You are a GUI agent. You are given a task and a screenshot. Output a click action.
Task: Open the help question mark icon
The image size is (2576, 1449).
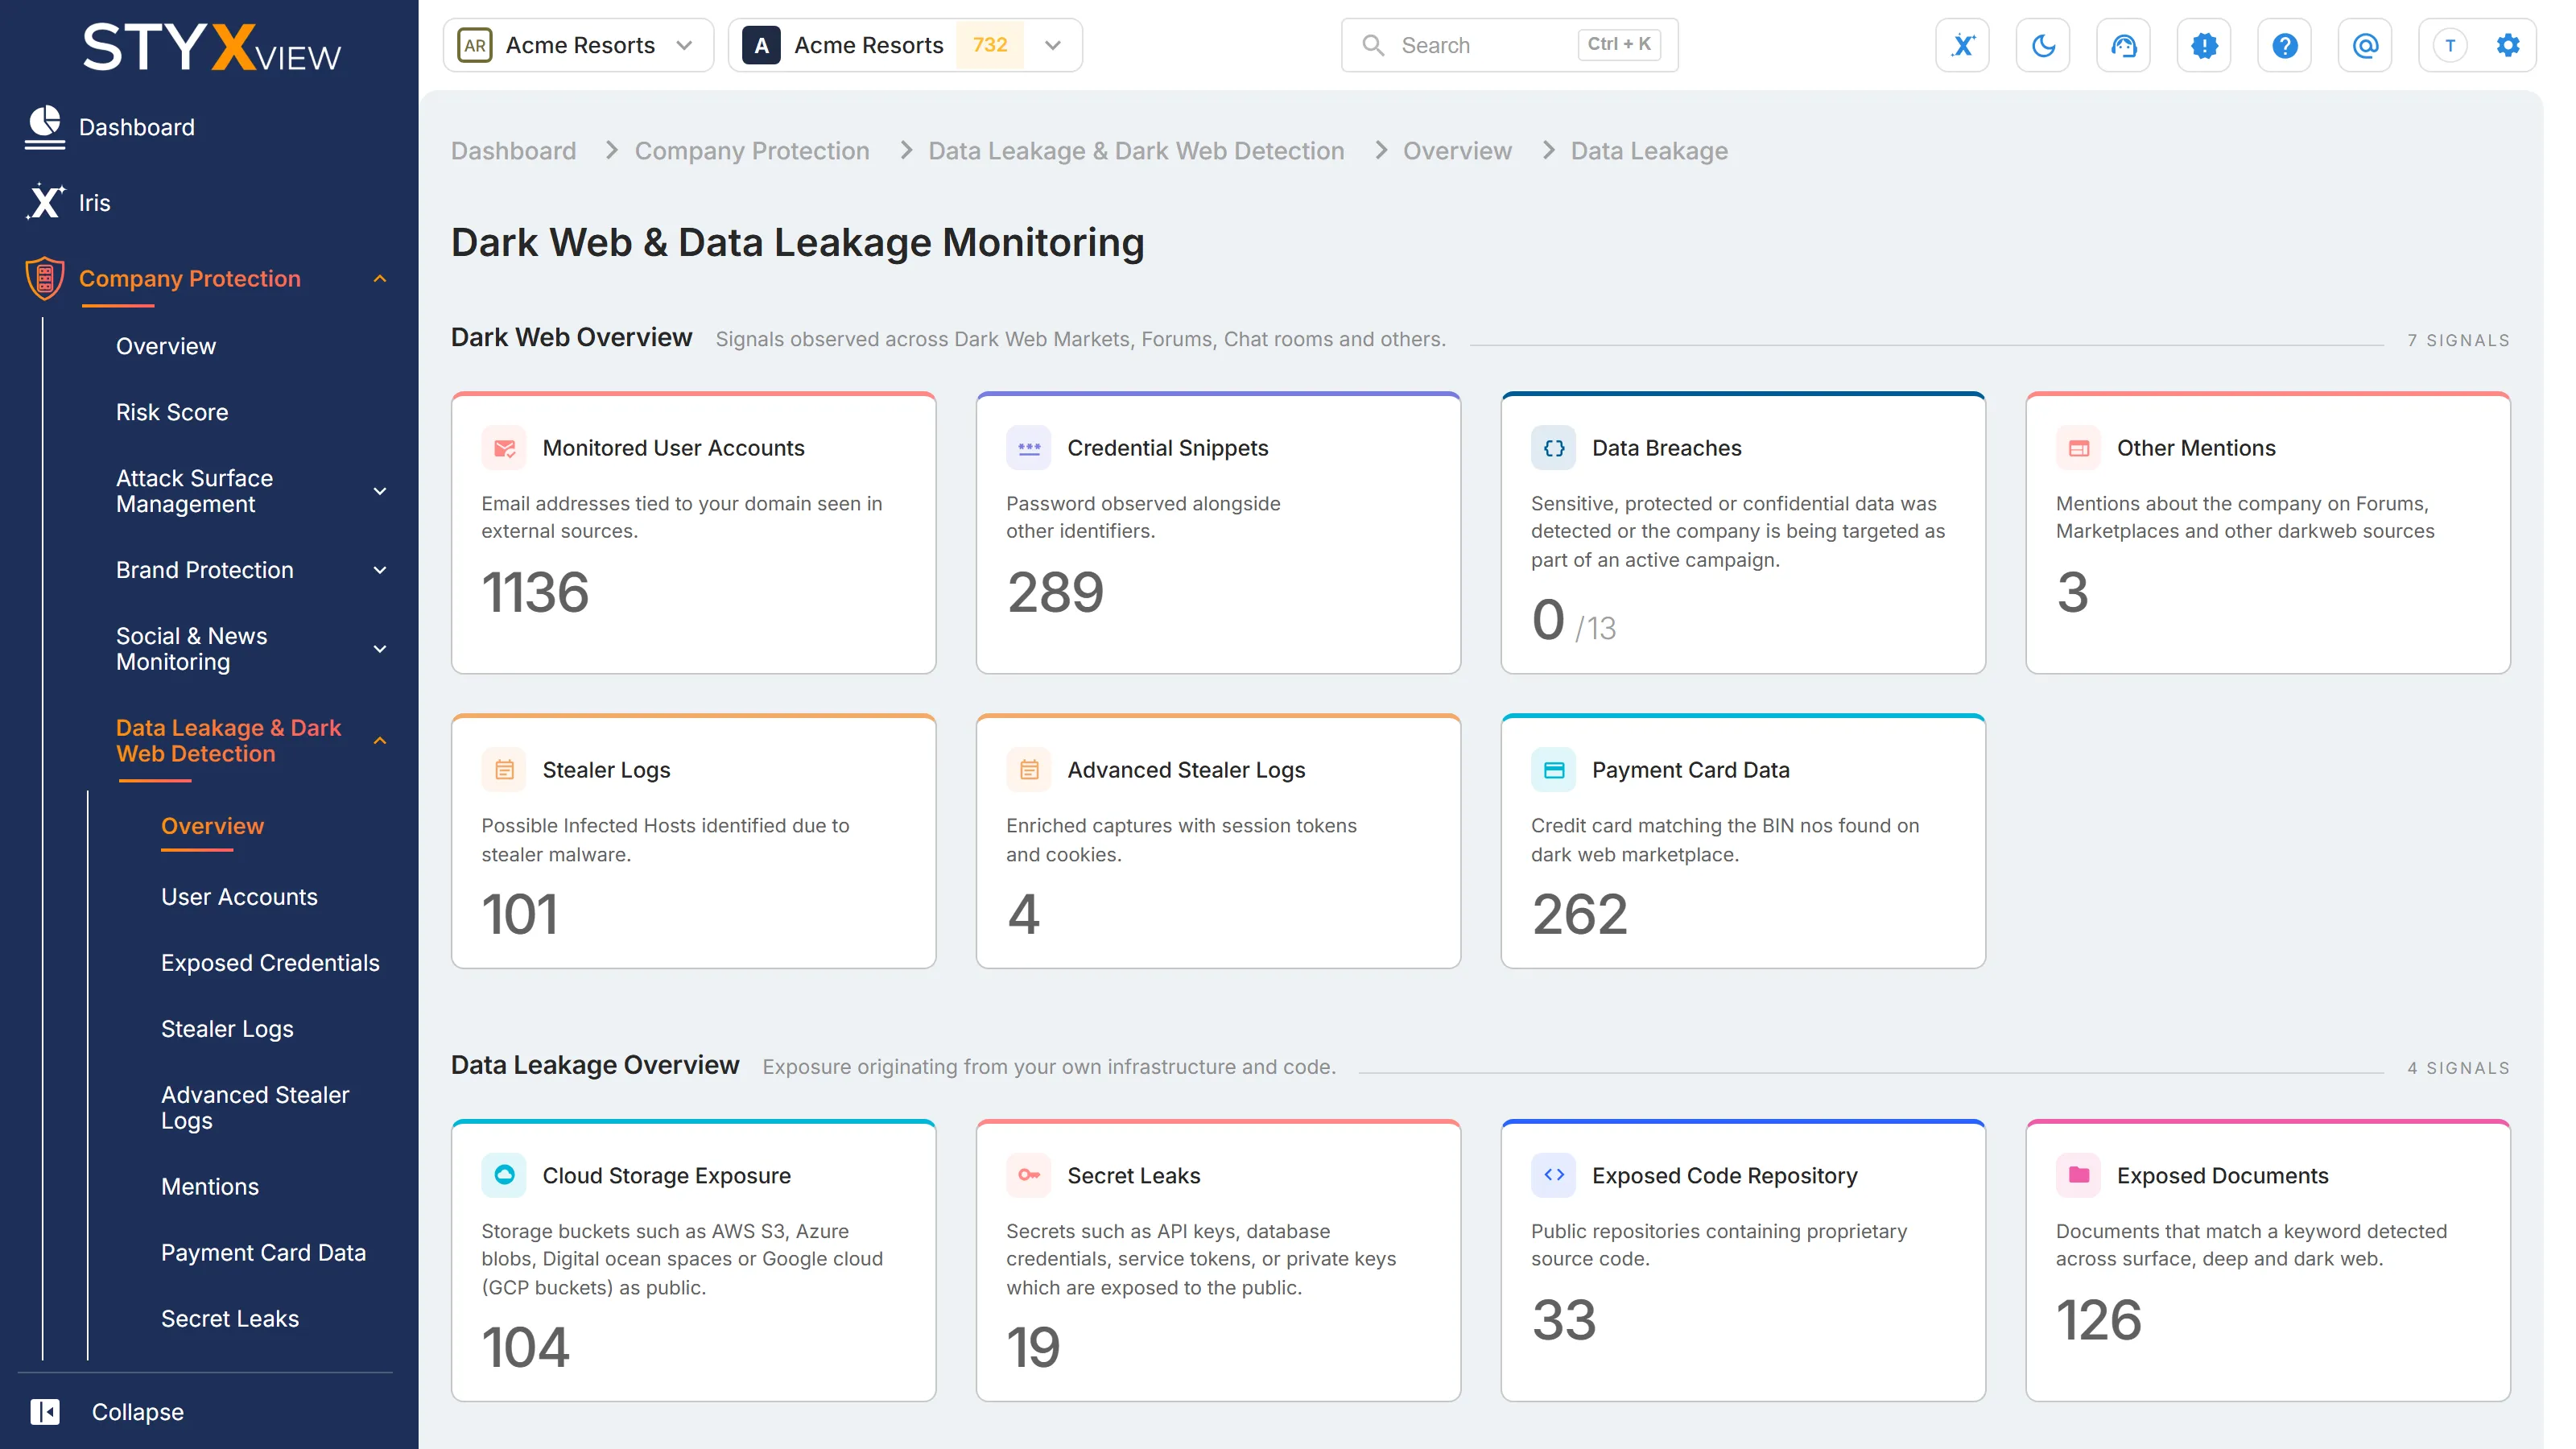2284,45
